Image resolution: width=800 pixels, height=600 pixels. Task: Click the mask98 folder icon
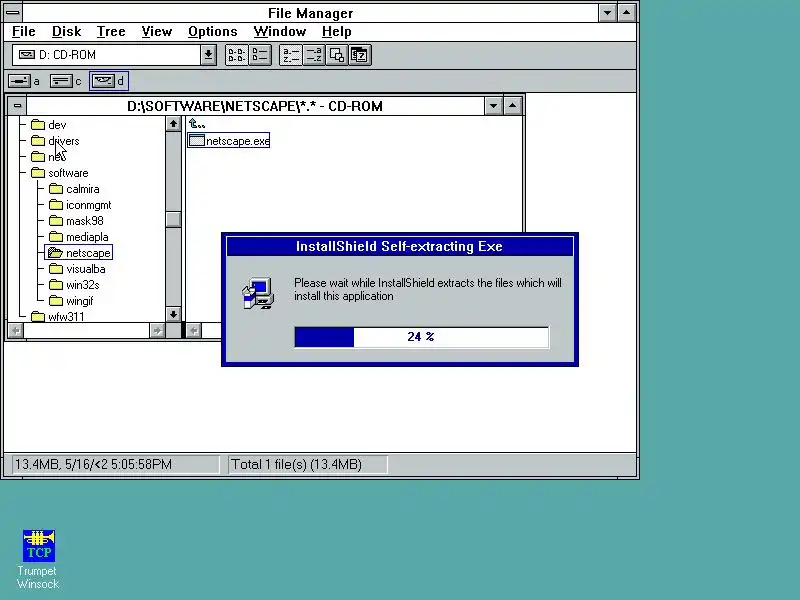pos(56,221)
